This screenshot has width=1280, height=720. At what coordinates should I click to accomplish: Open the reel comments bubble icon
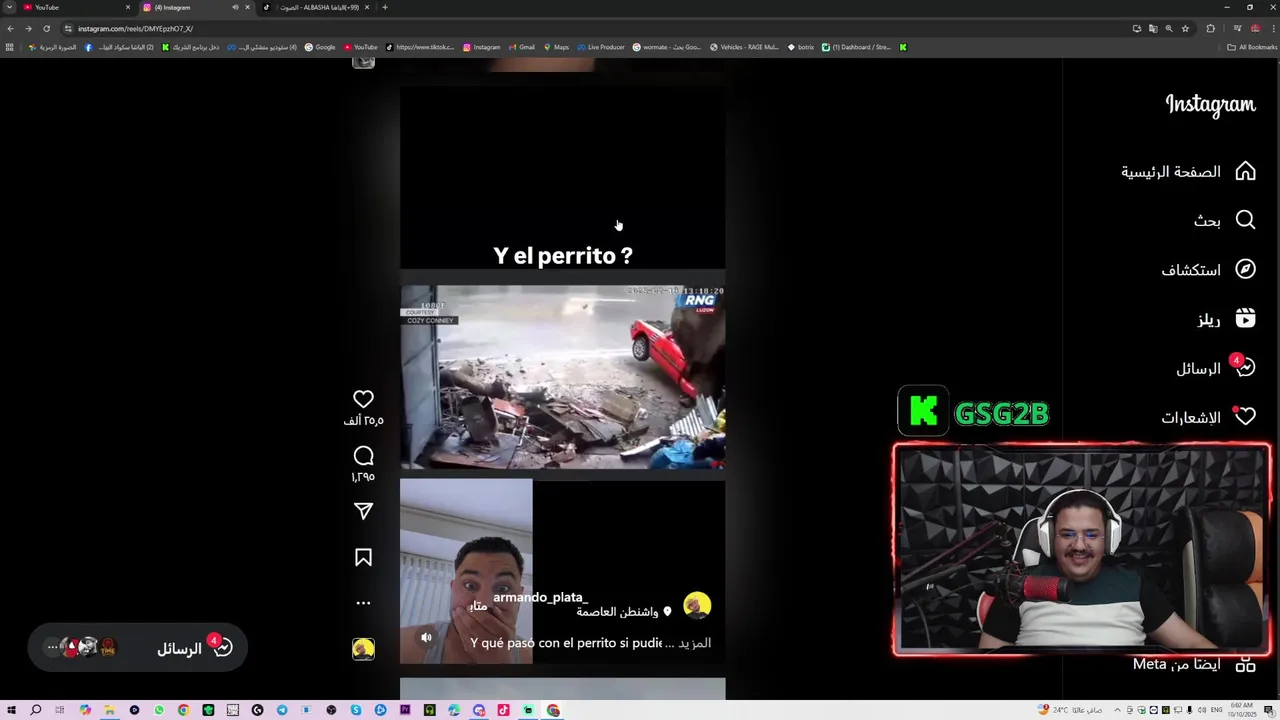point(363,456)
